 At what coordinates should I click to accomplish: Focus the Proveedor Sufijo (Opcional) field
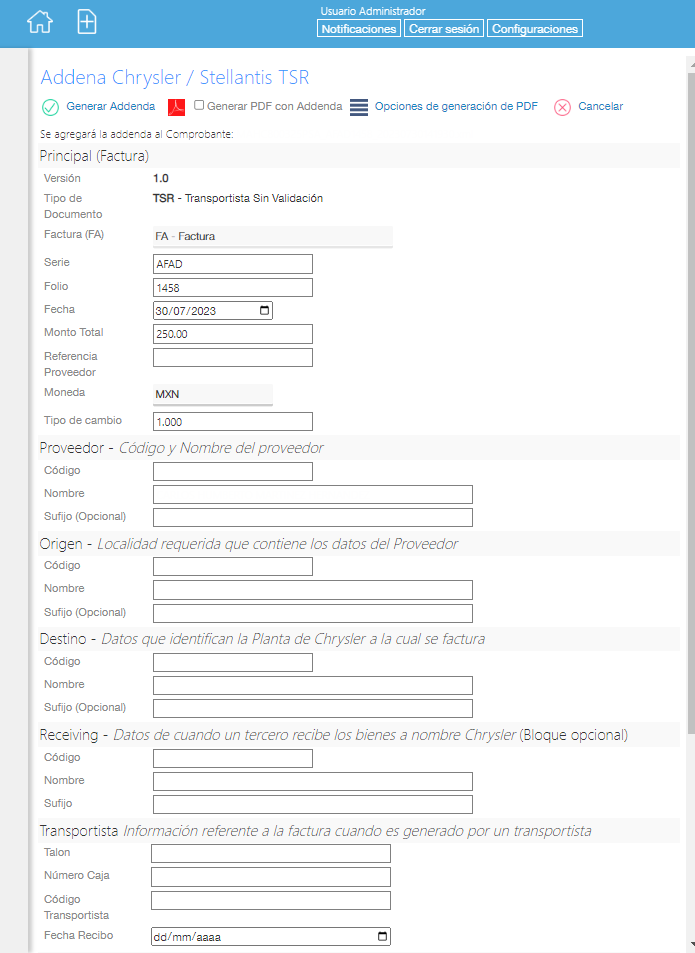coord(313,518)
